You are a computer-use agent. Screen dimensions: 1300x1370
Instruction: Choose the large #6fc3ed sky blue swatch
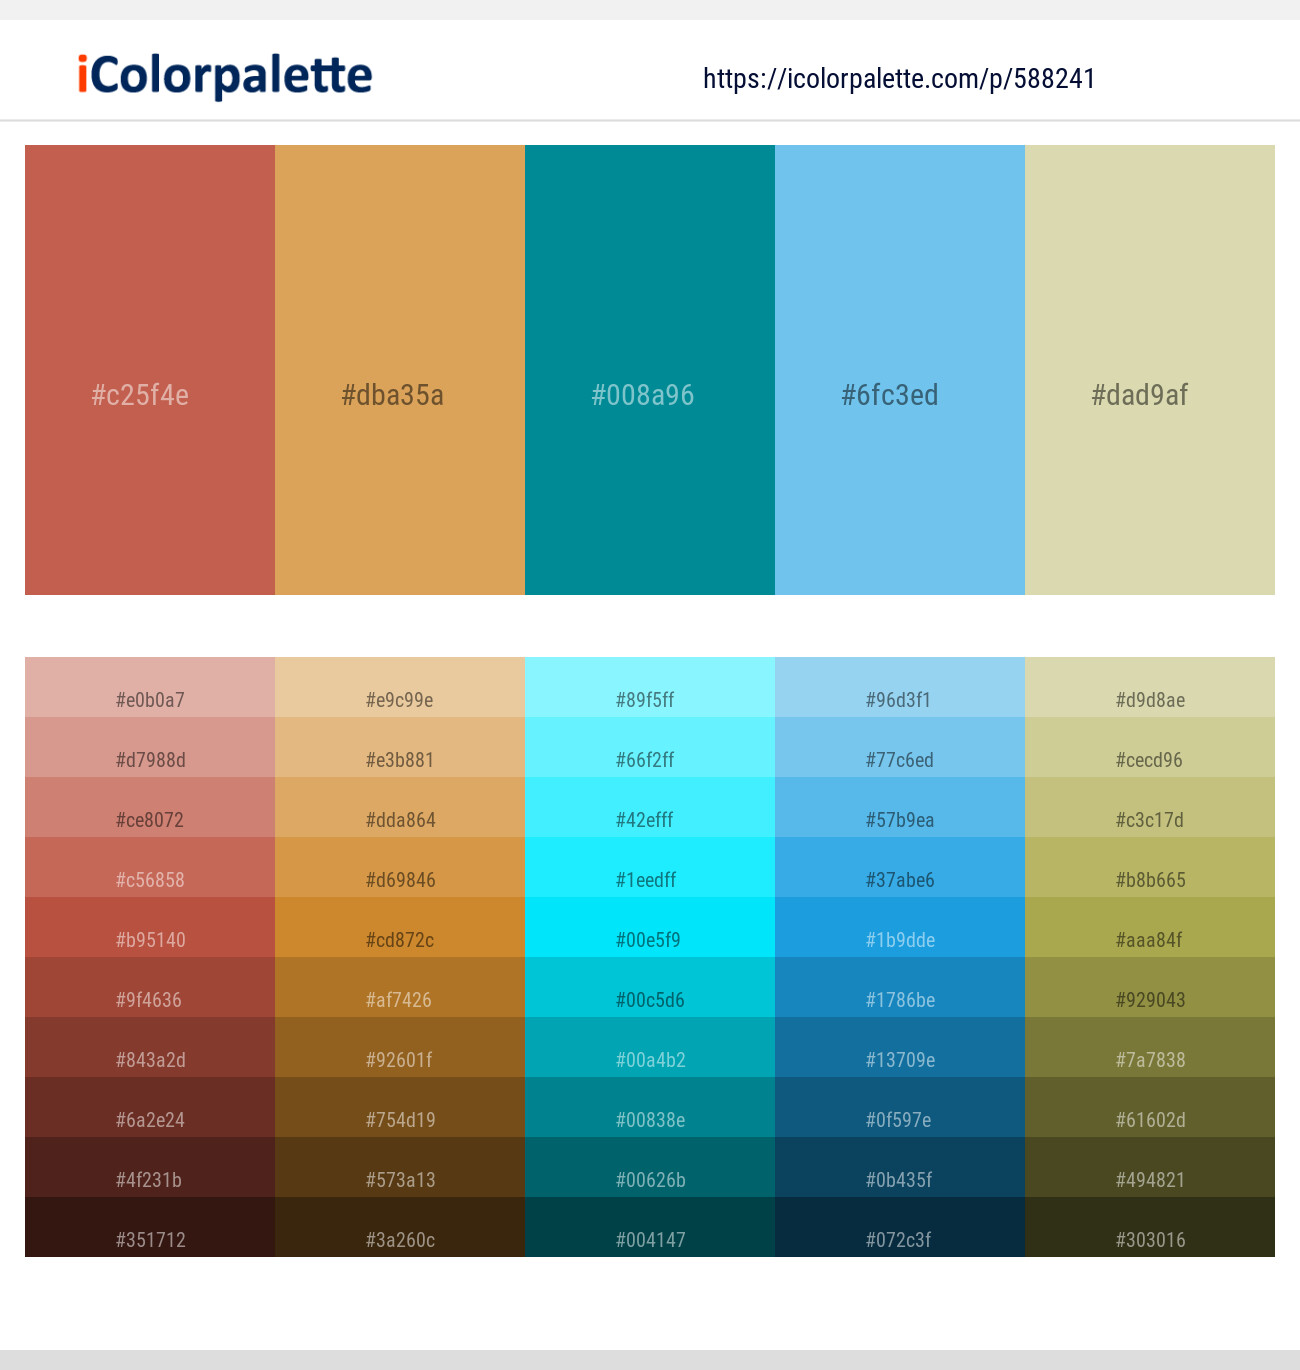pyautogui.click(x=900, y=370)
